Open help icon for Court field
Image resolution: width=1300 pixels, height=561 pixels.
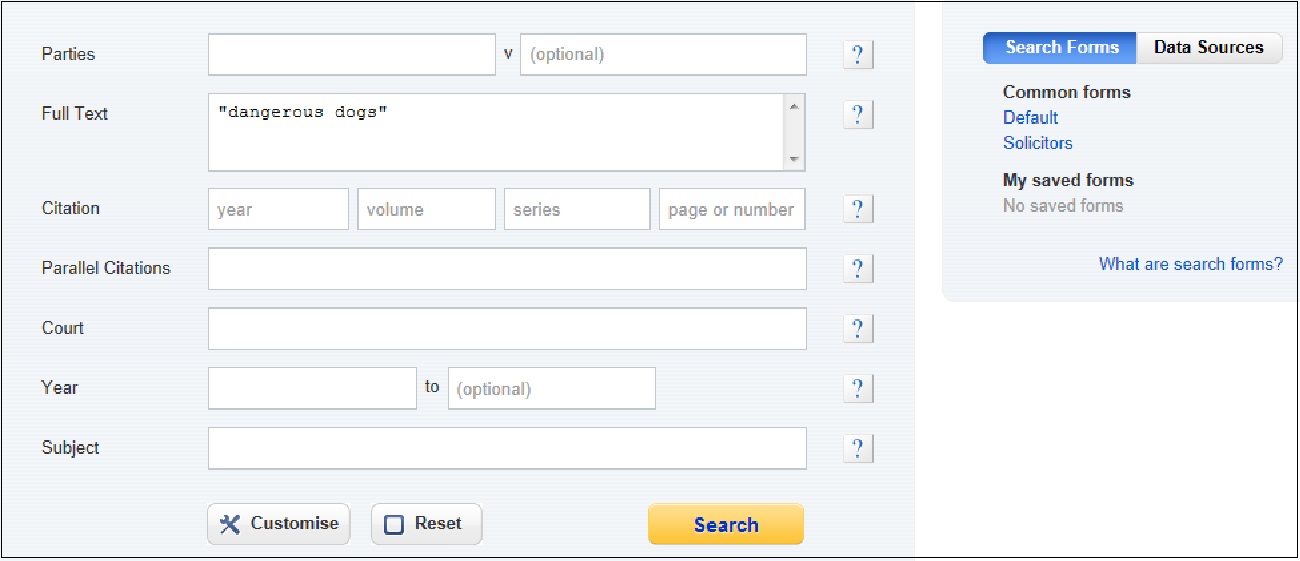tap(858, 329)
